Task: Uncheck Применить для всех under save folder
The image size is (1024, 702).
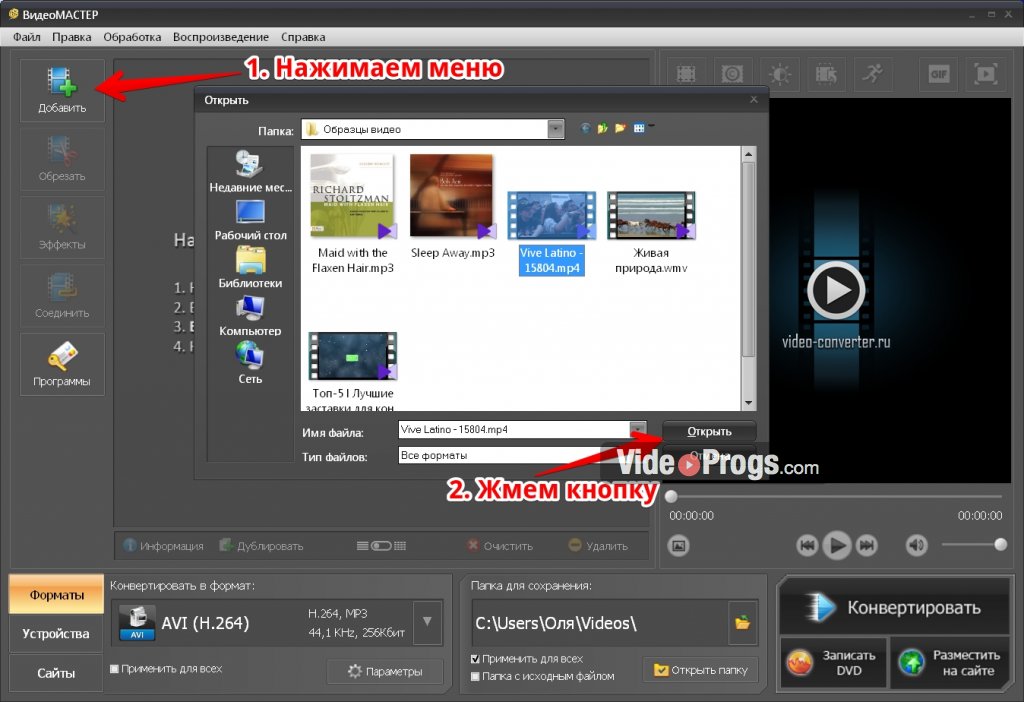Action: coord(475,659)
